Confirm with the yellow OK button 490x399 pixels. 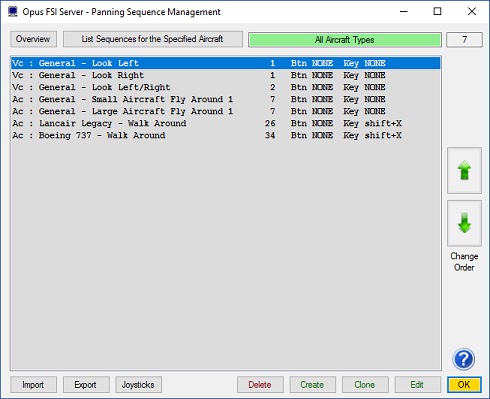(x=464, y=385)
